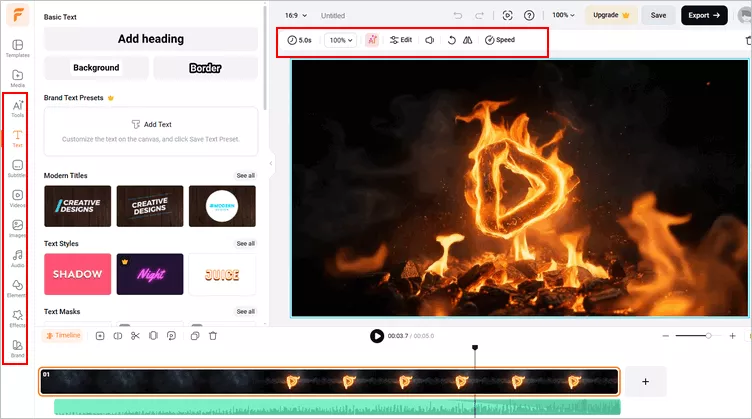752x419 pixels.
Task: Add Background style text
Action: 96,68
